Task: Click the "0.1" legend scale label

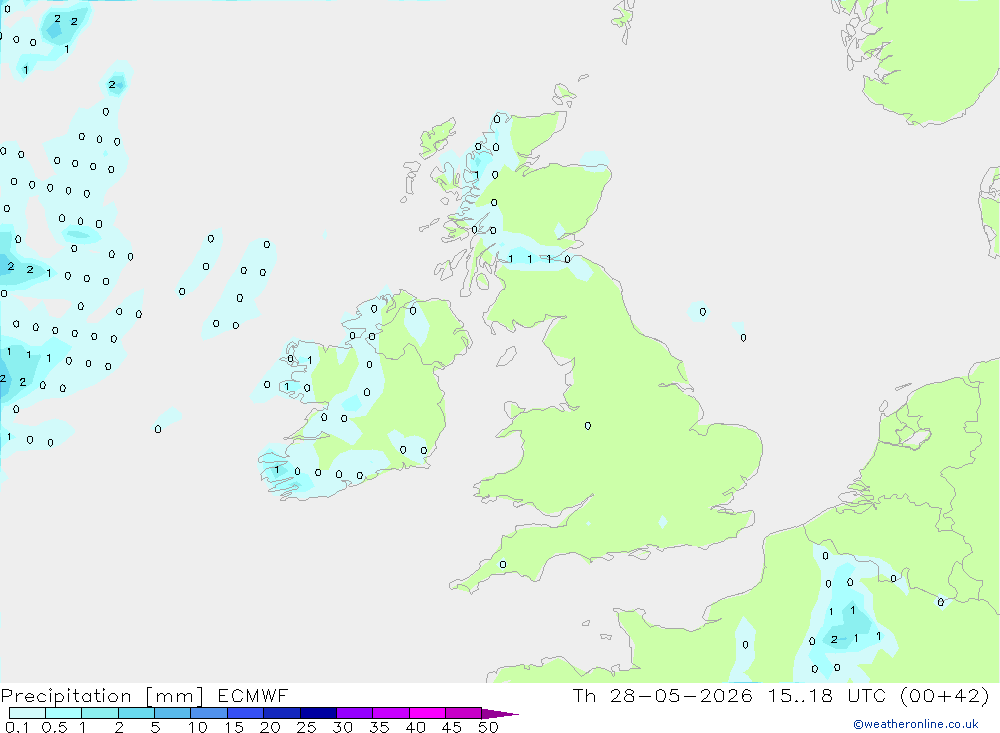Action: point(17,727)
